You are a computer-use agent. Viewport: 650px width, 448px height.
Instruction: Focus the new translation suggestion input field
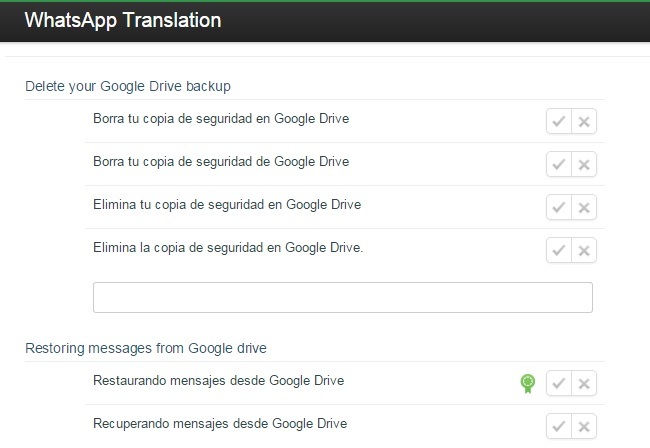click(x=343, y=298)
